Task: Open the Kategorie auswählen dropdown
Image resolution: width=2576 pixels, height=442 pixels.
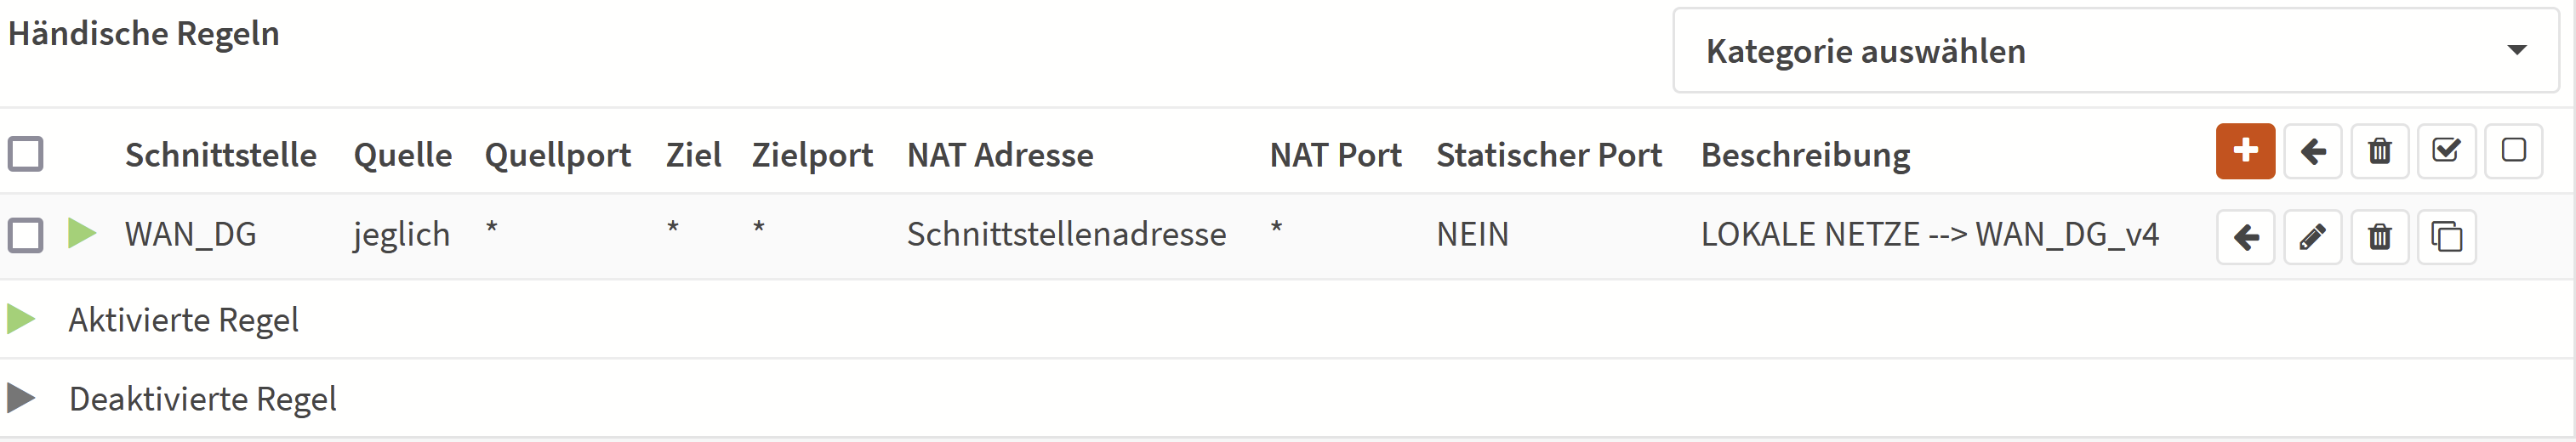Action: click(x=2115, y=51)
